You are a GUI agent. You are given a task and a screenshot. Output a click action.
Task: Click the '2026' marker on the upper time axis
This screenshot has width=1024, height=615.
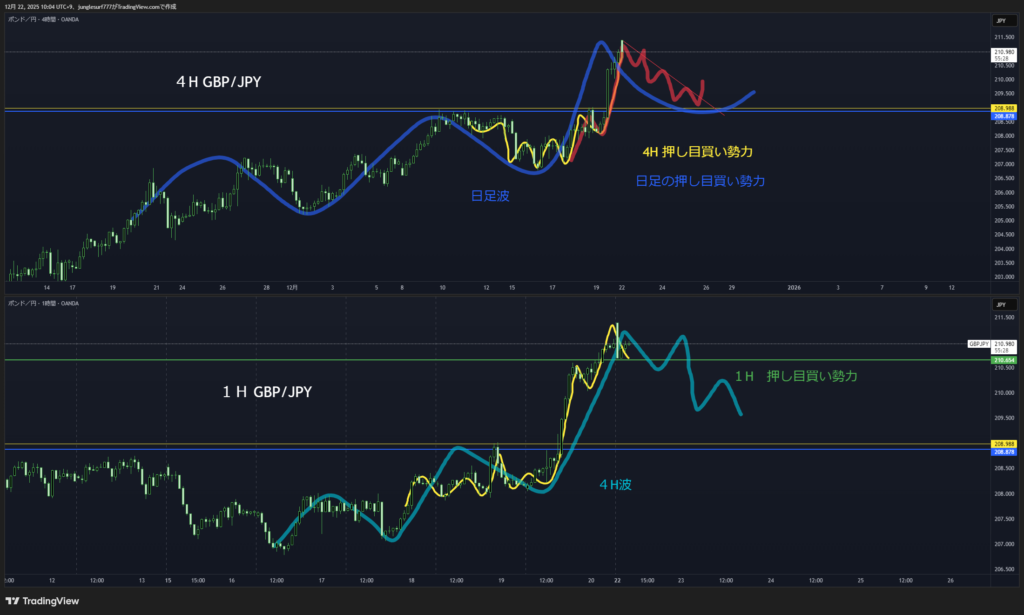point(794,287)
